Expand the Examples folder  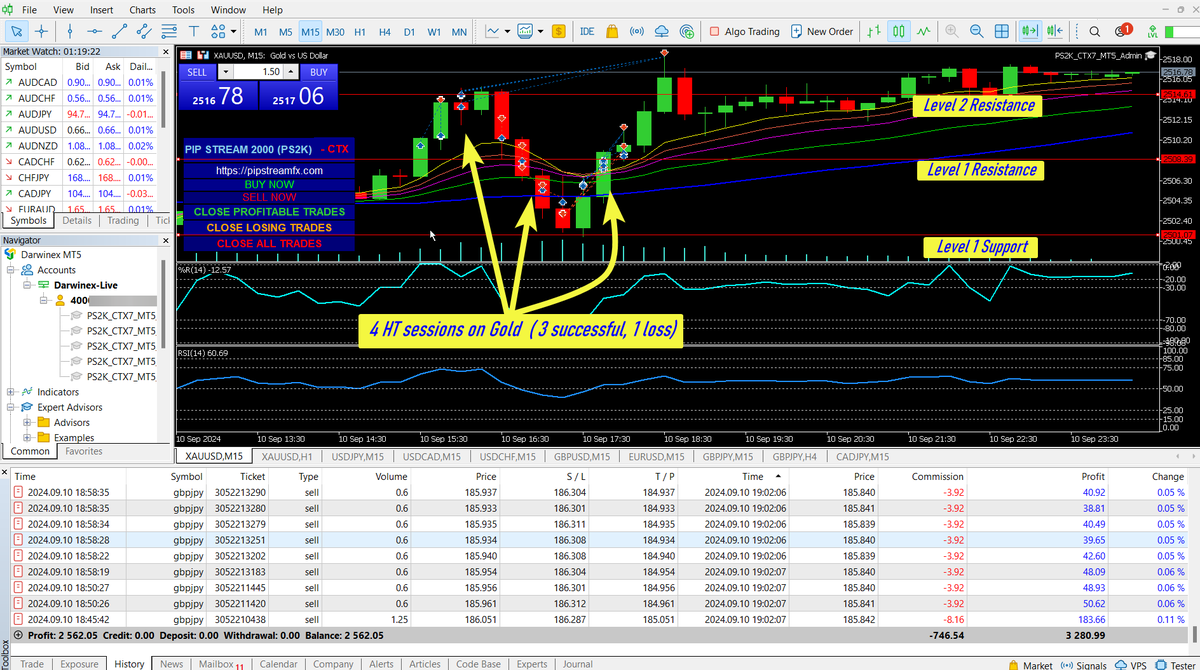27,437
